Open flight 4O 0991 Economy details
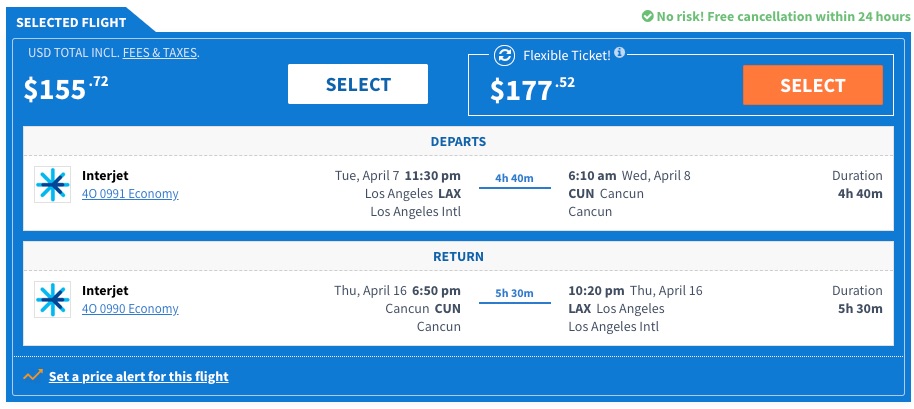914x409 pixels. pos(130,194)
